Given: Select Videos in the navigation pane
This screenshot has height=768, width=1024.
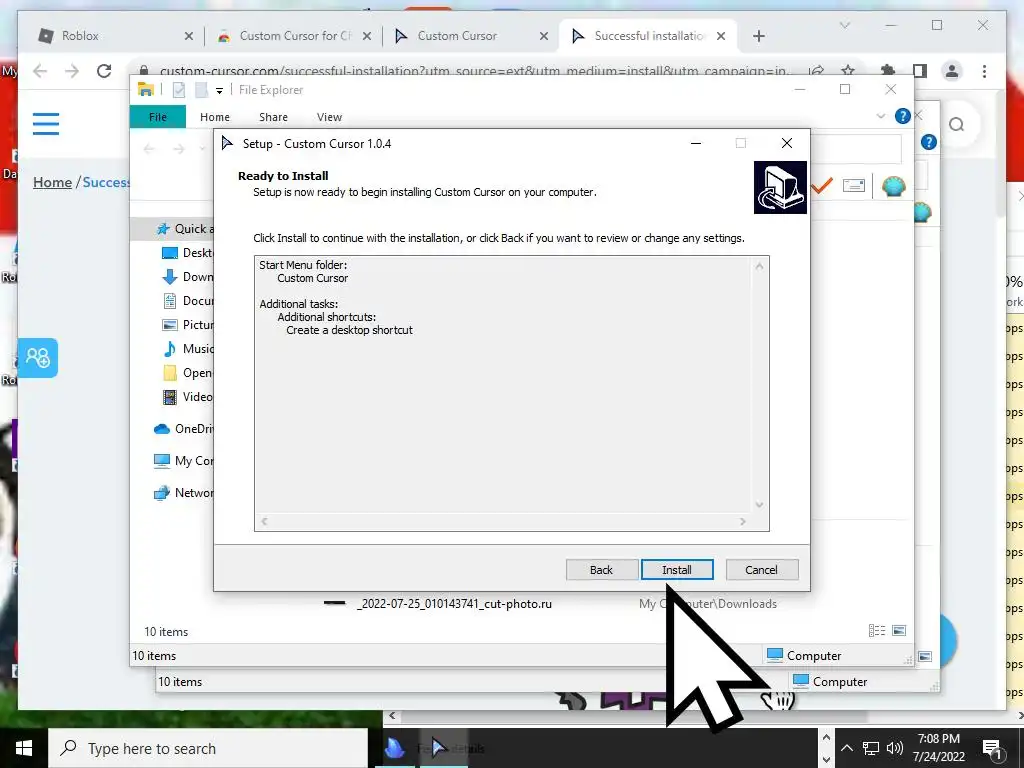Looking at the screenshot, I should [x=187, y=396].
